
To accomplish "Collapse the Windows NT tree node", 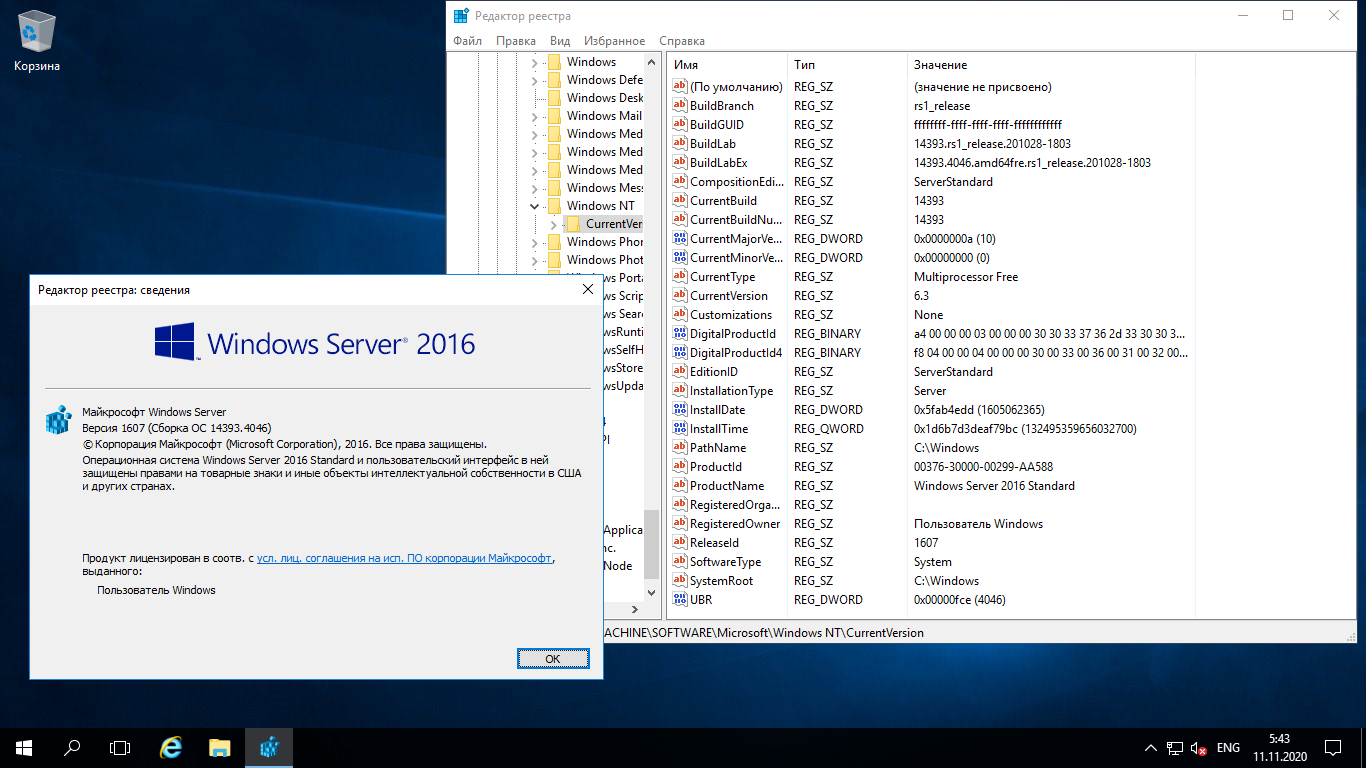I will pyautogui.click(x=535, y=206).
